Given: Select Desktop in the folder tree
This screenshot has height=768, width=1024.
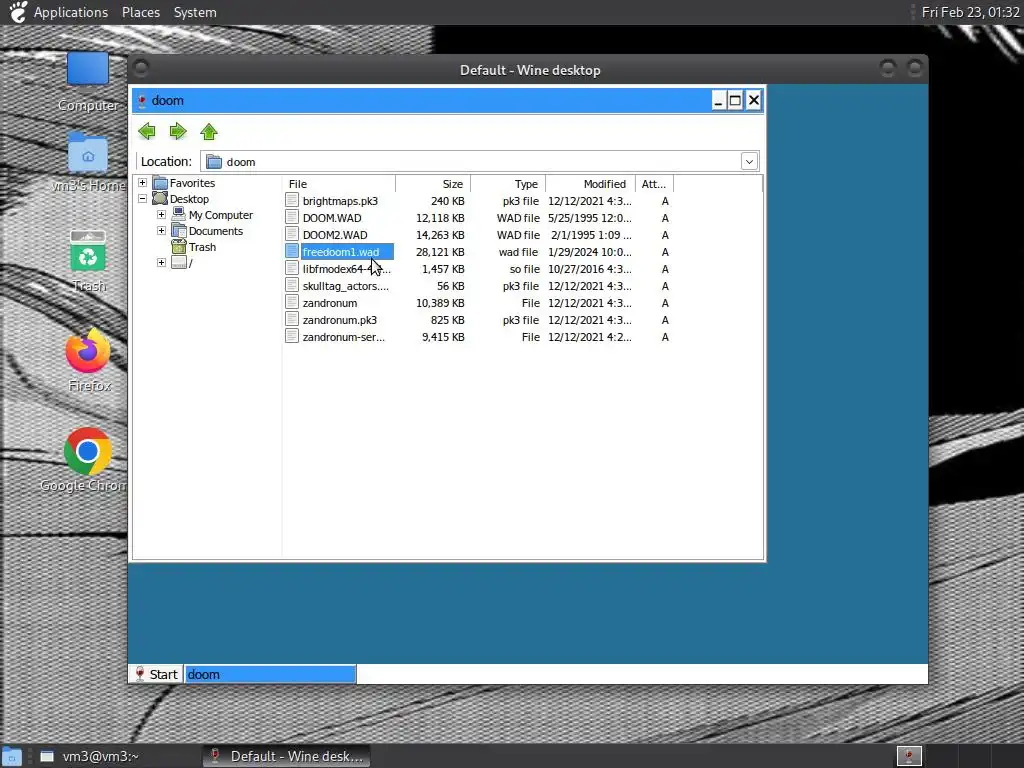Looking at the screenshot, I should (189, 199).
